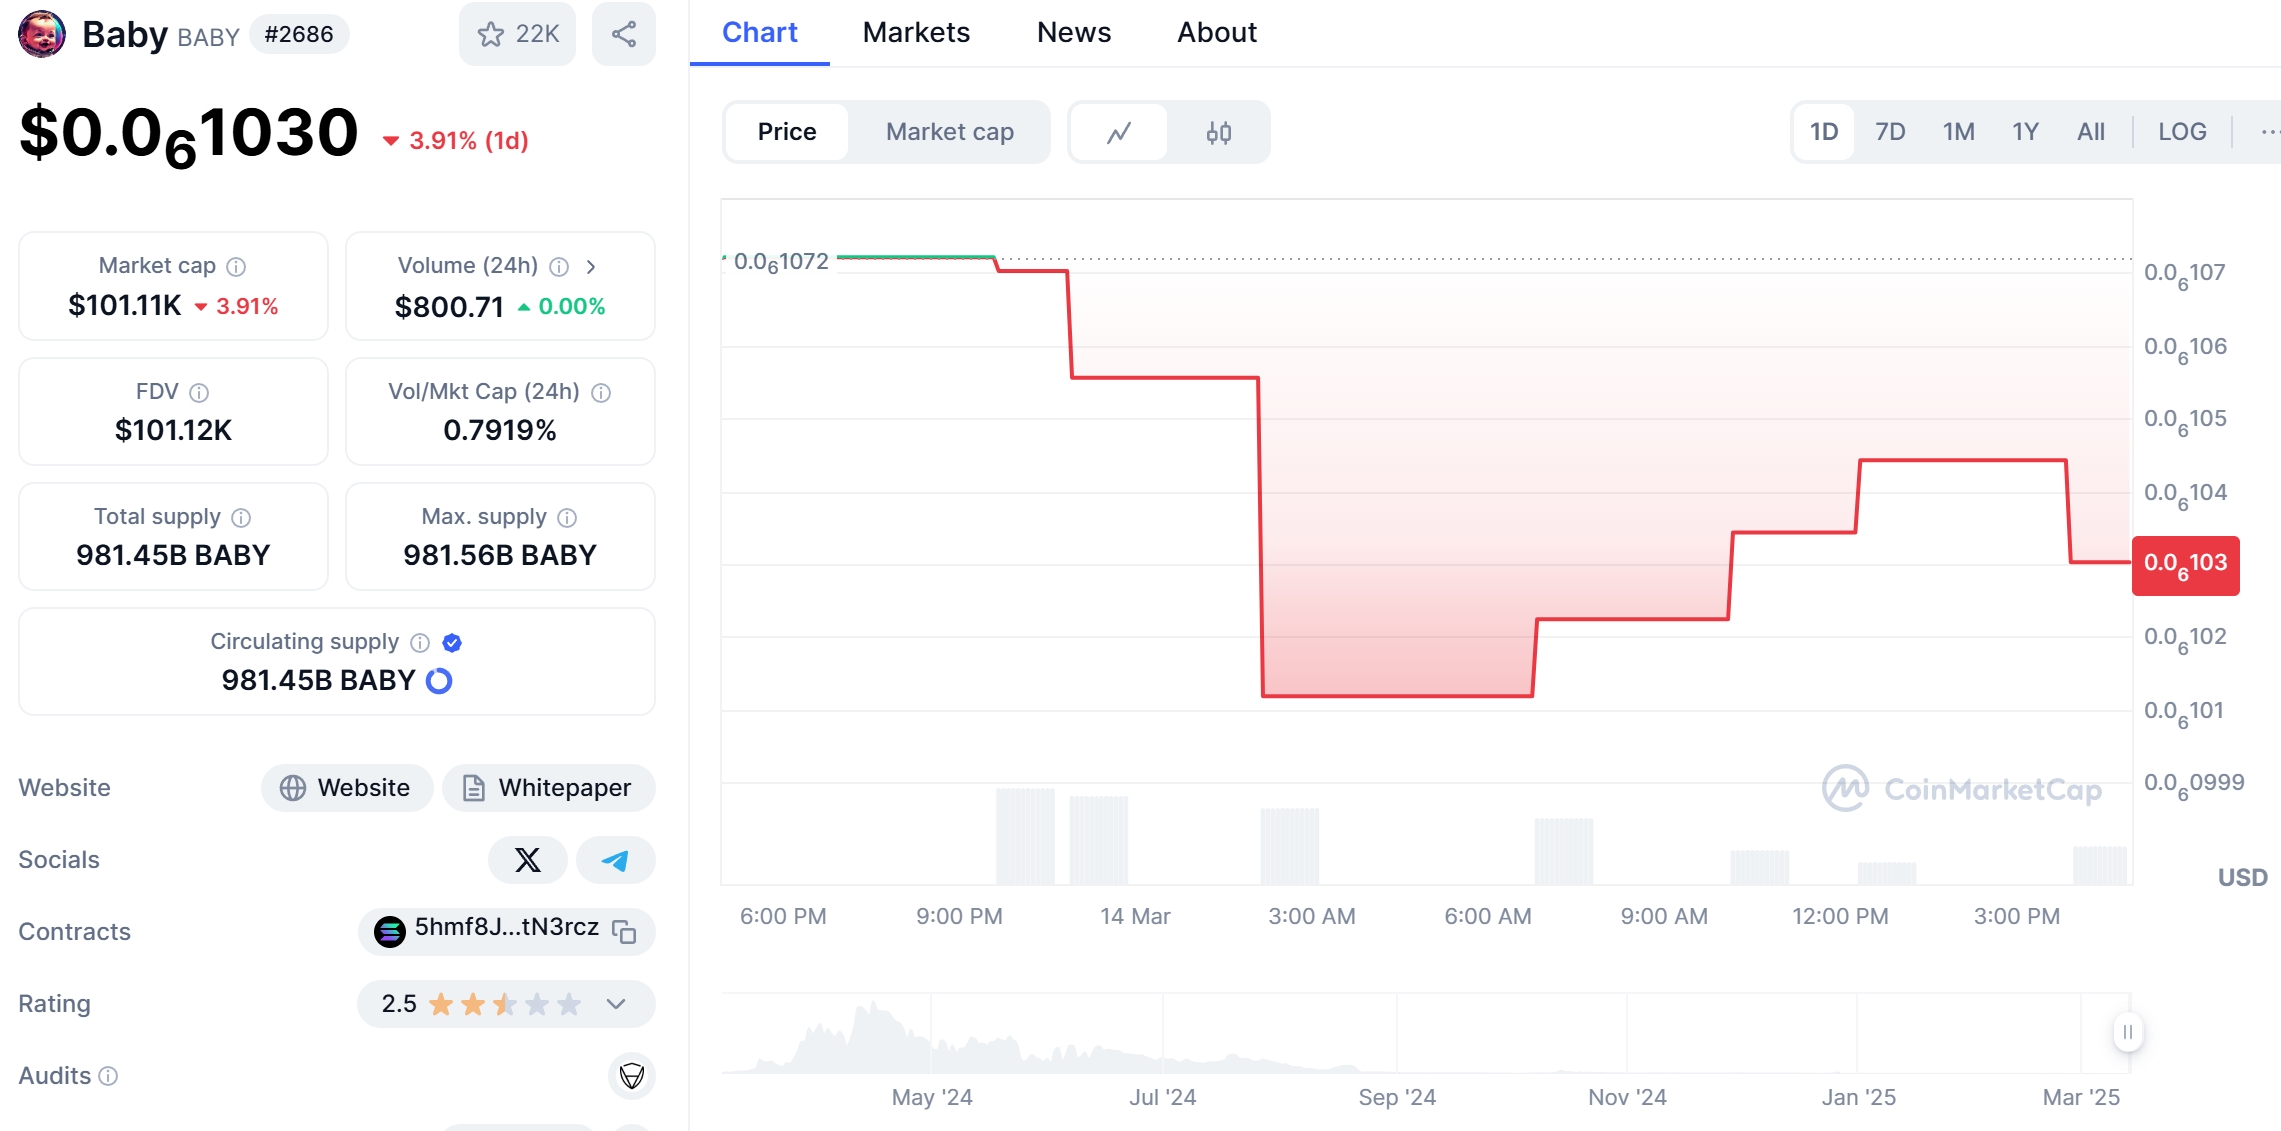Click the circulating supply ring indicator
The width and height of the screenshot is (2281, 1131).
[x=439, y=681]
